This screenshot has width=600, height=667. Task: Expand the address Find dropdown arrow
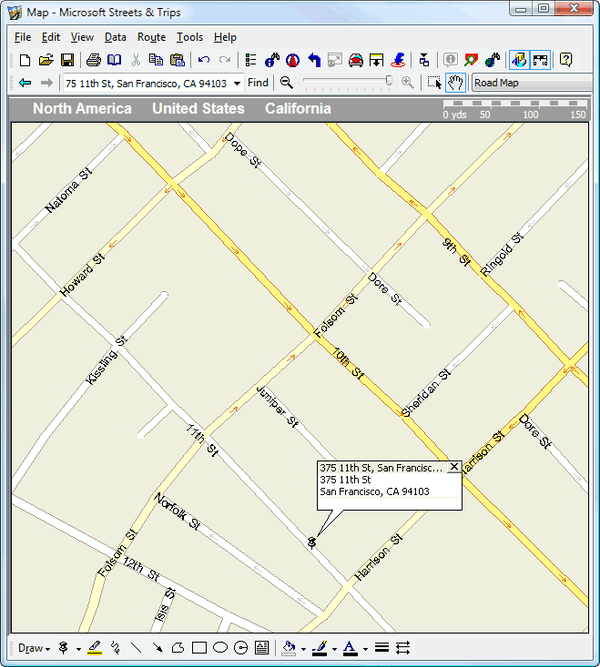point(237,83)
